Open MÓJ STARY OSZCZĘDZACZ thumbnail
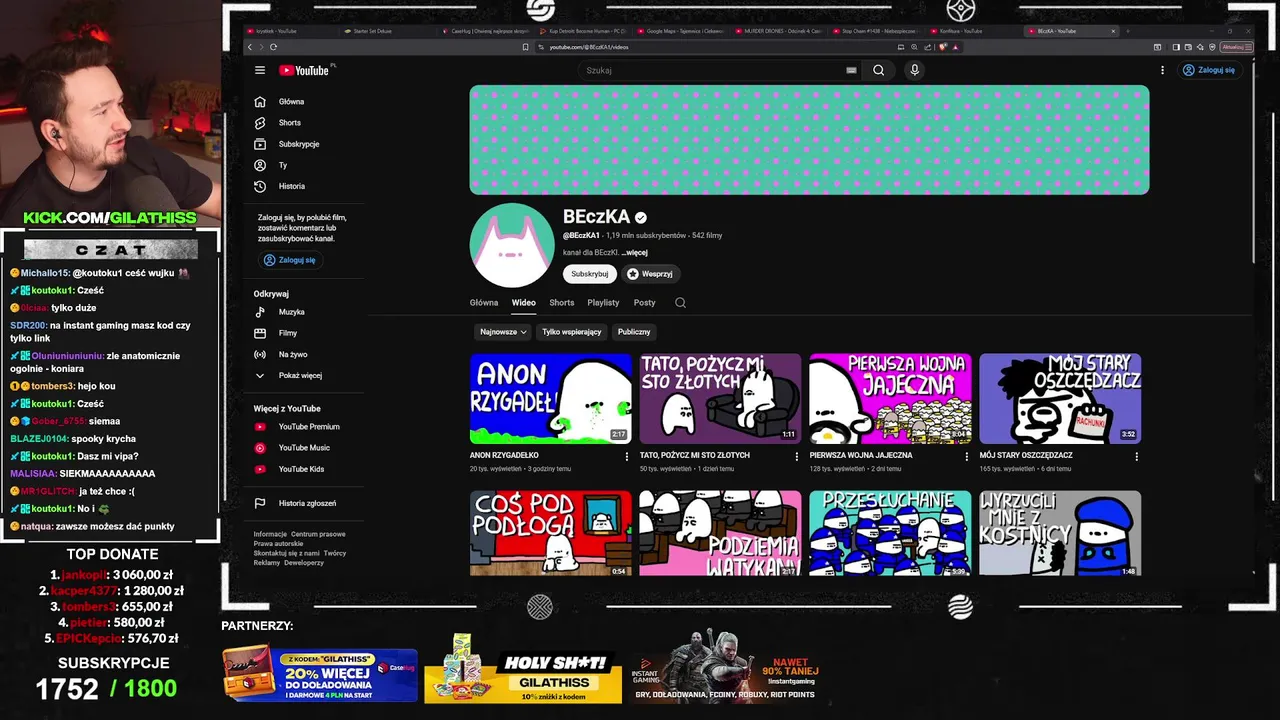Image resolution: width=1280 pixels, height=720 pixels. coord(1060,399)
